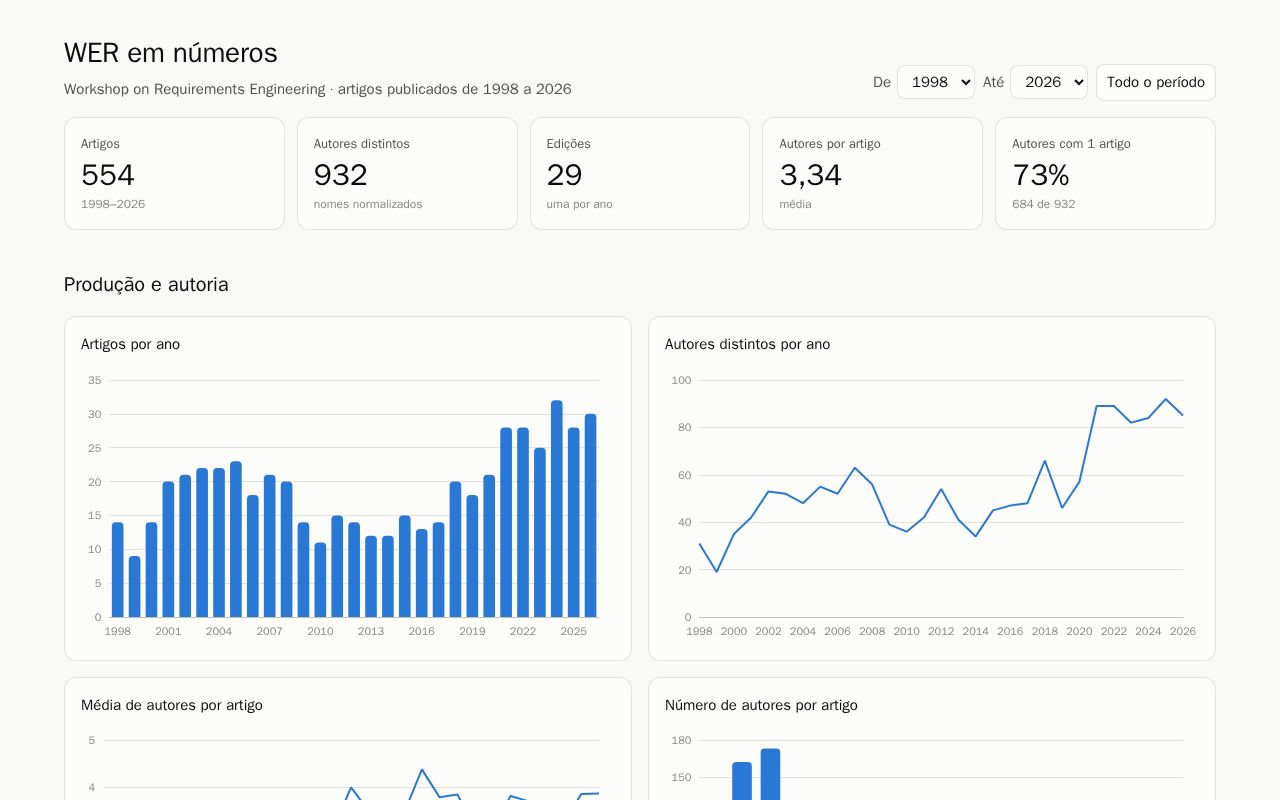
Task: Open the "Até" end year dropdown
Action: pos(1048,82)
